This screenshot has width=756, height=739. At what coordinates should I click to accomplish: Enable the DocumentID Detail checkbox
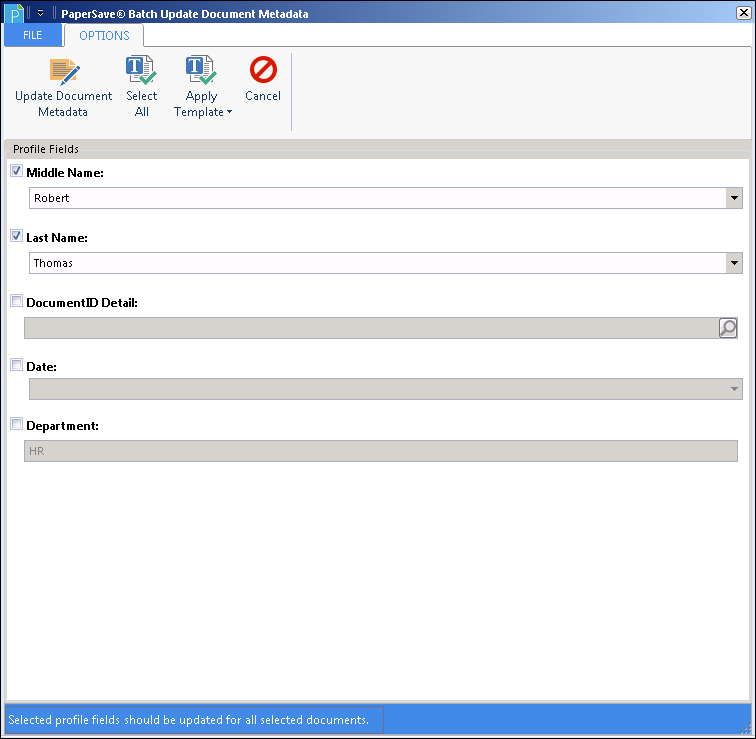(16, 300)
